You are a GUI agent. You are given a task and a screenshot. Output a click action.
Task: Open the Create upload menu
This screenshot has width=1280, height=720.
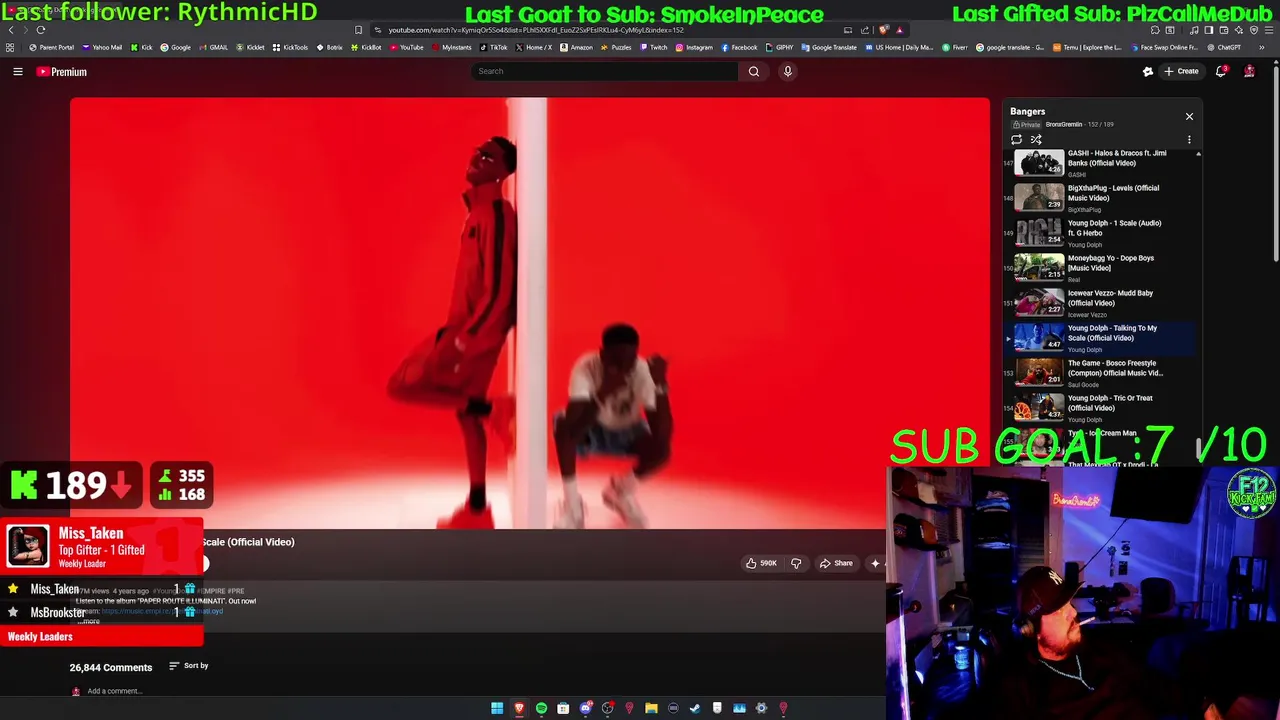(x=1181, y=71)
